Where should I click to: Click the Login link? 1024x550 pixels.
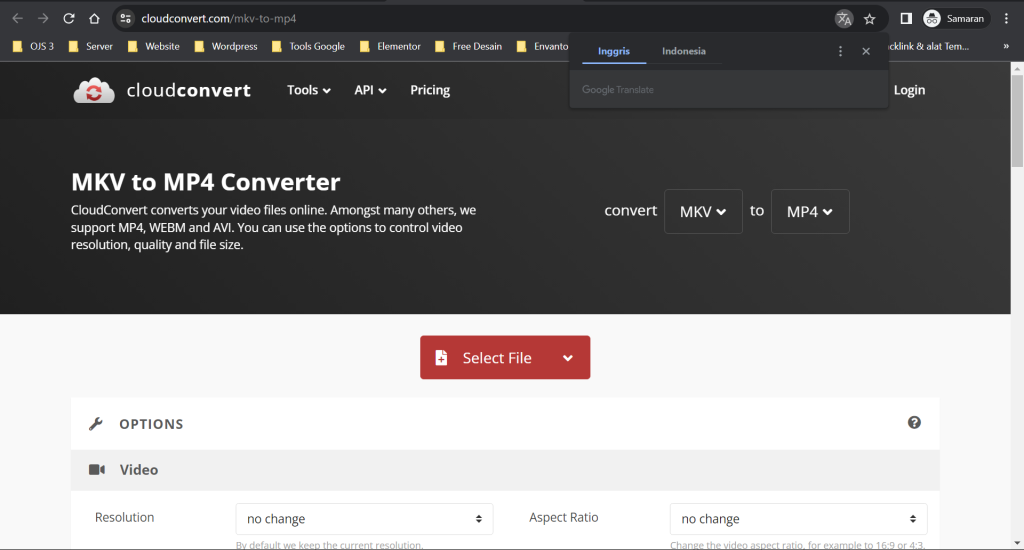click(909, 90)
